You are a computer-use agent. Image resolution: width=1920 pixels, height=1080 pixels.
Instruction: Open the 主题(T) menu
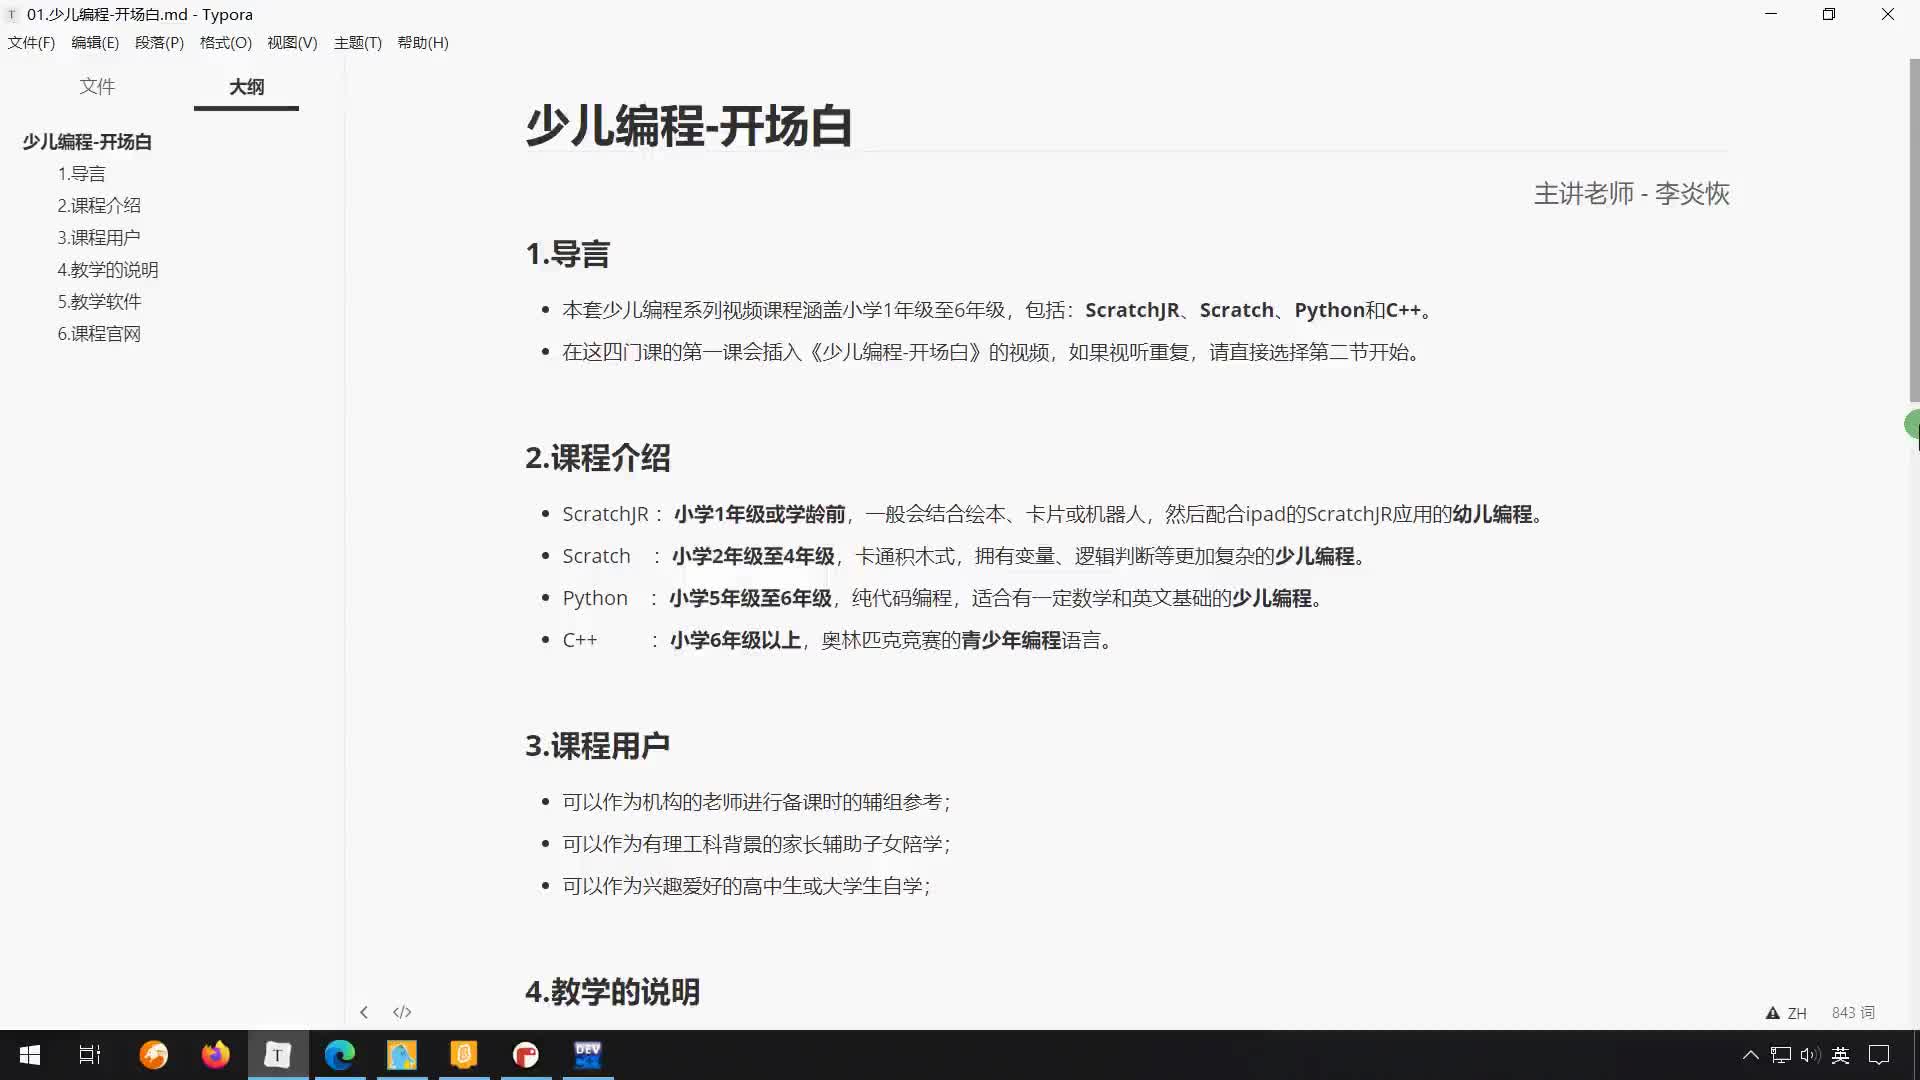click(x=358, y=42)
